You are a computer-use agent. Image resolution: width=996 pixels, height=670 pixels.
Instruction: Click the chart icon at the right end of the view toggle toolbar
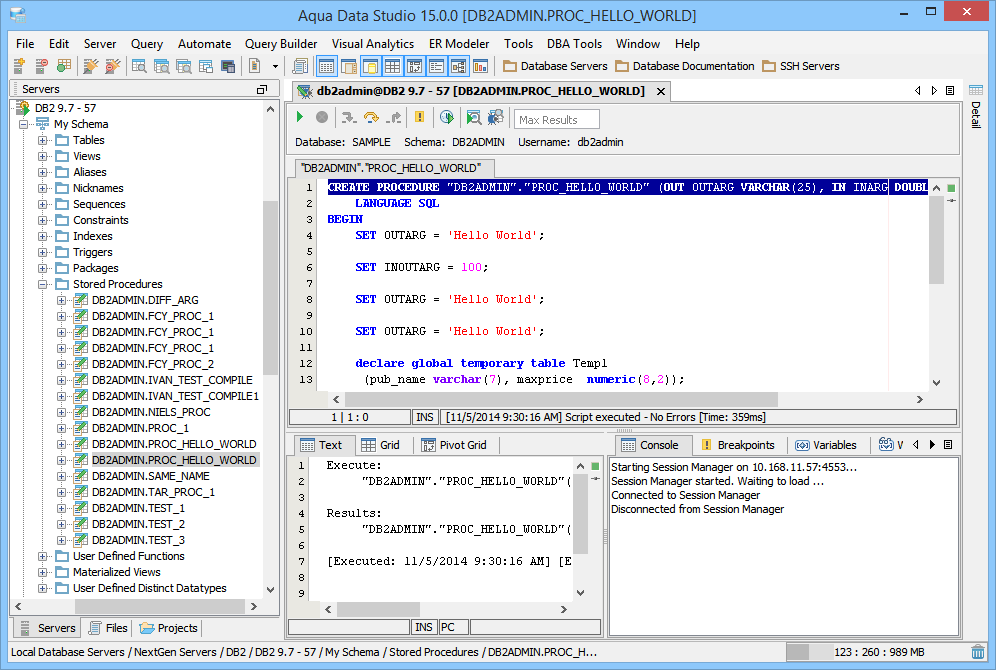pos(481,66)
